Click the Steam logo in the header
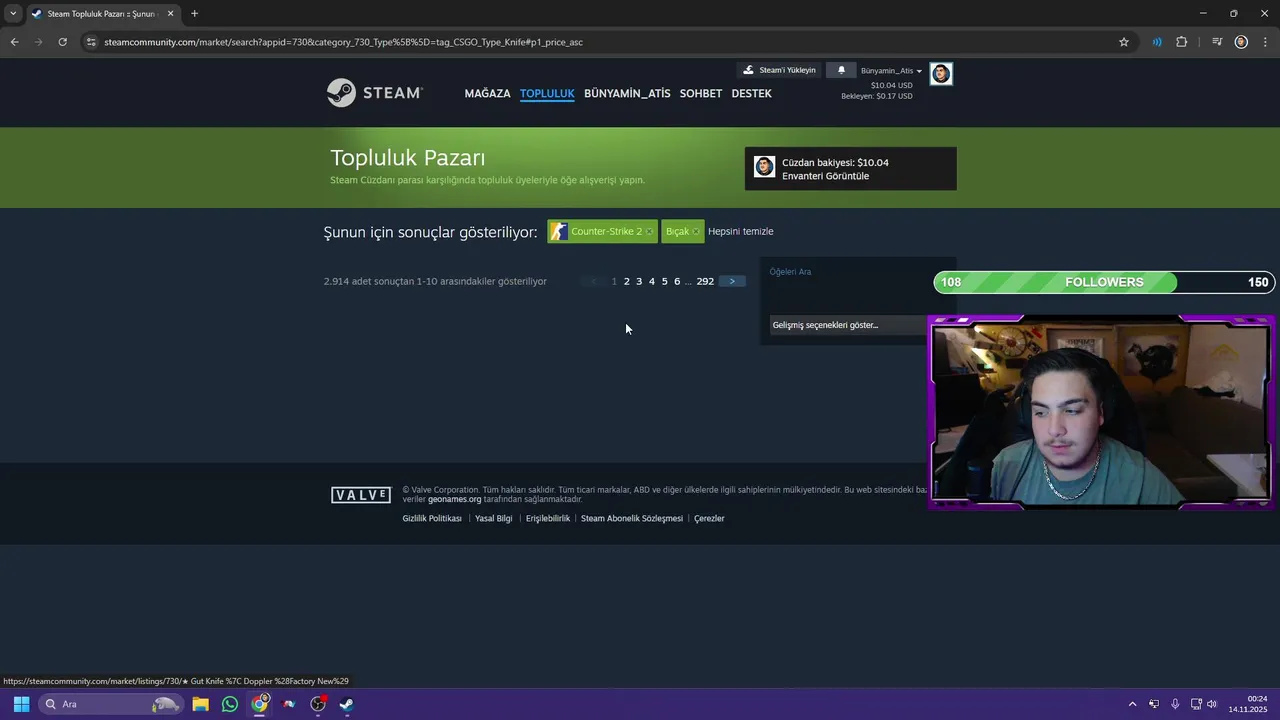The width and height of the screenshot is (1280, 720). coord(375,93)
